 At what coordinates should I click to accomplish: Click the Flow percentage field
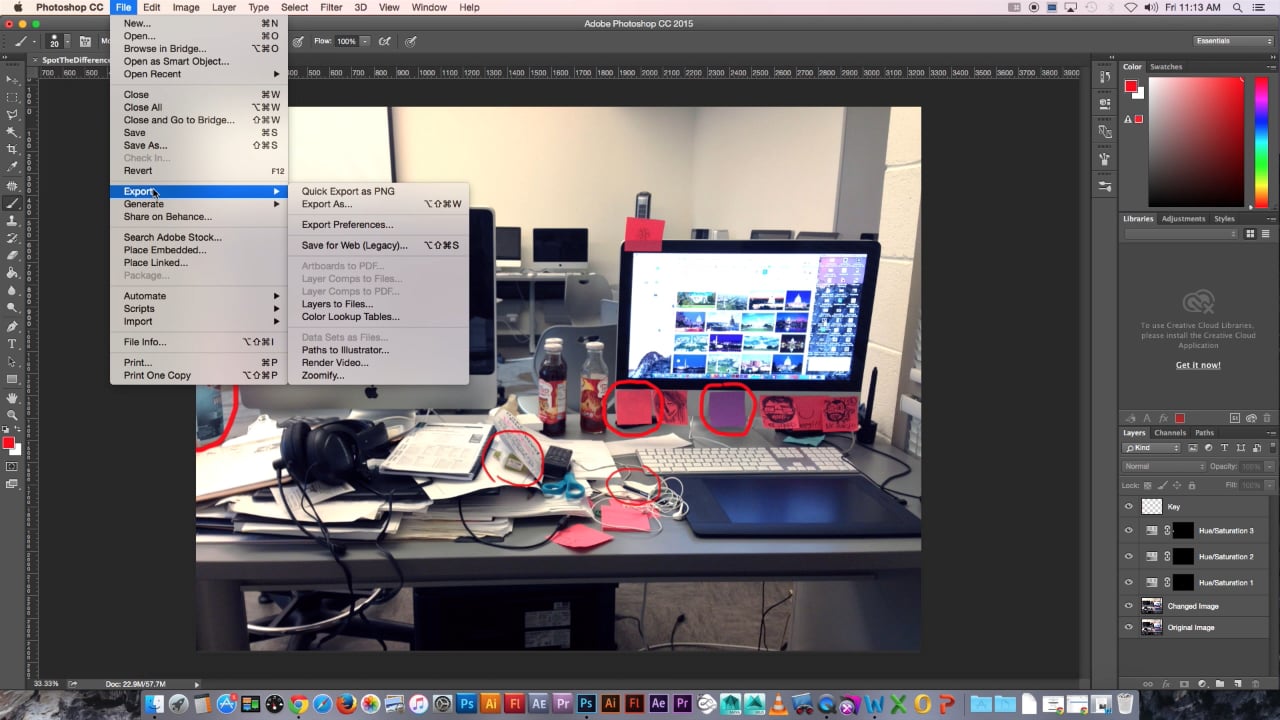[x=346, y=42]
